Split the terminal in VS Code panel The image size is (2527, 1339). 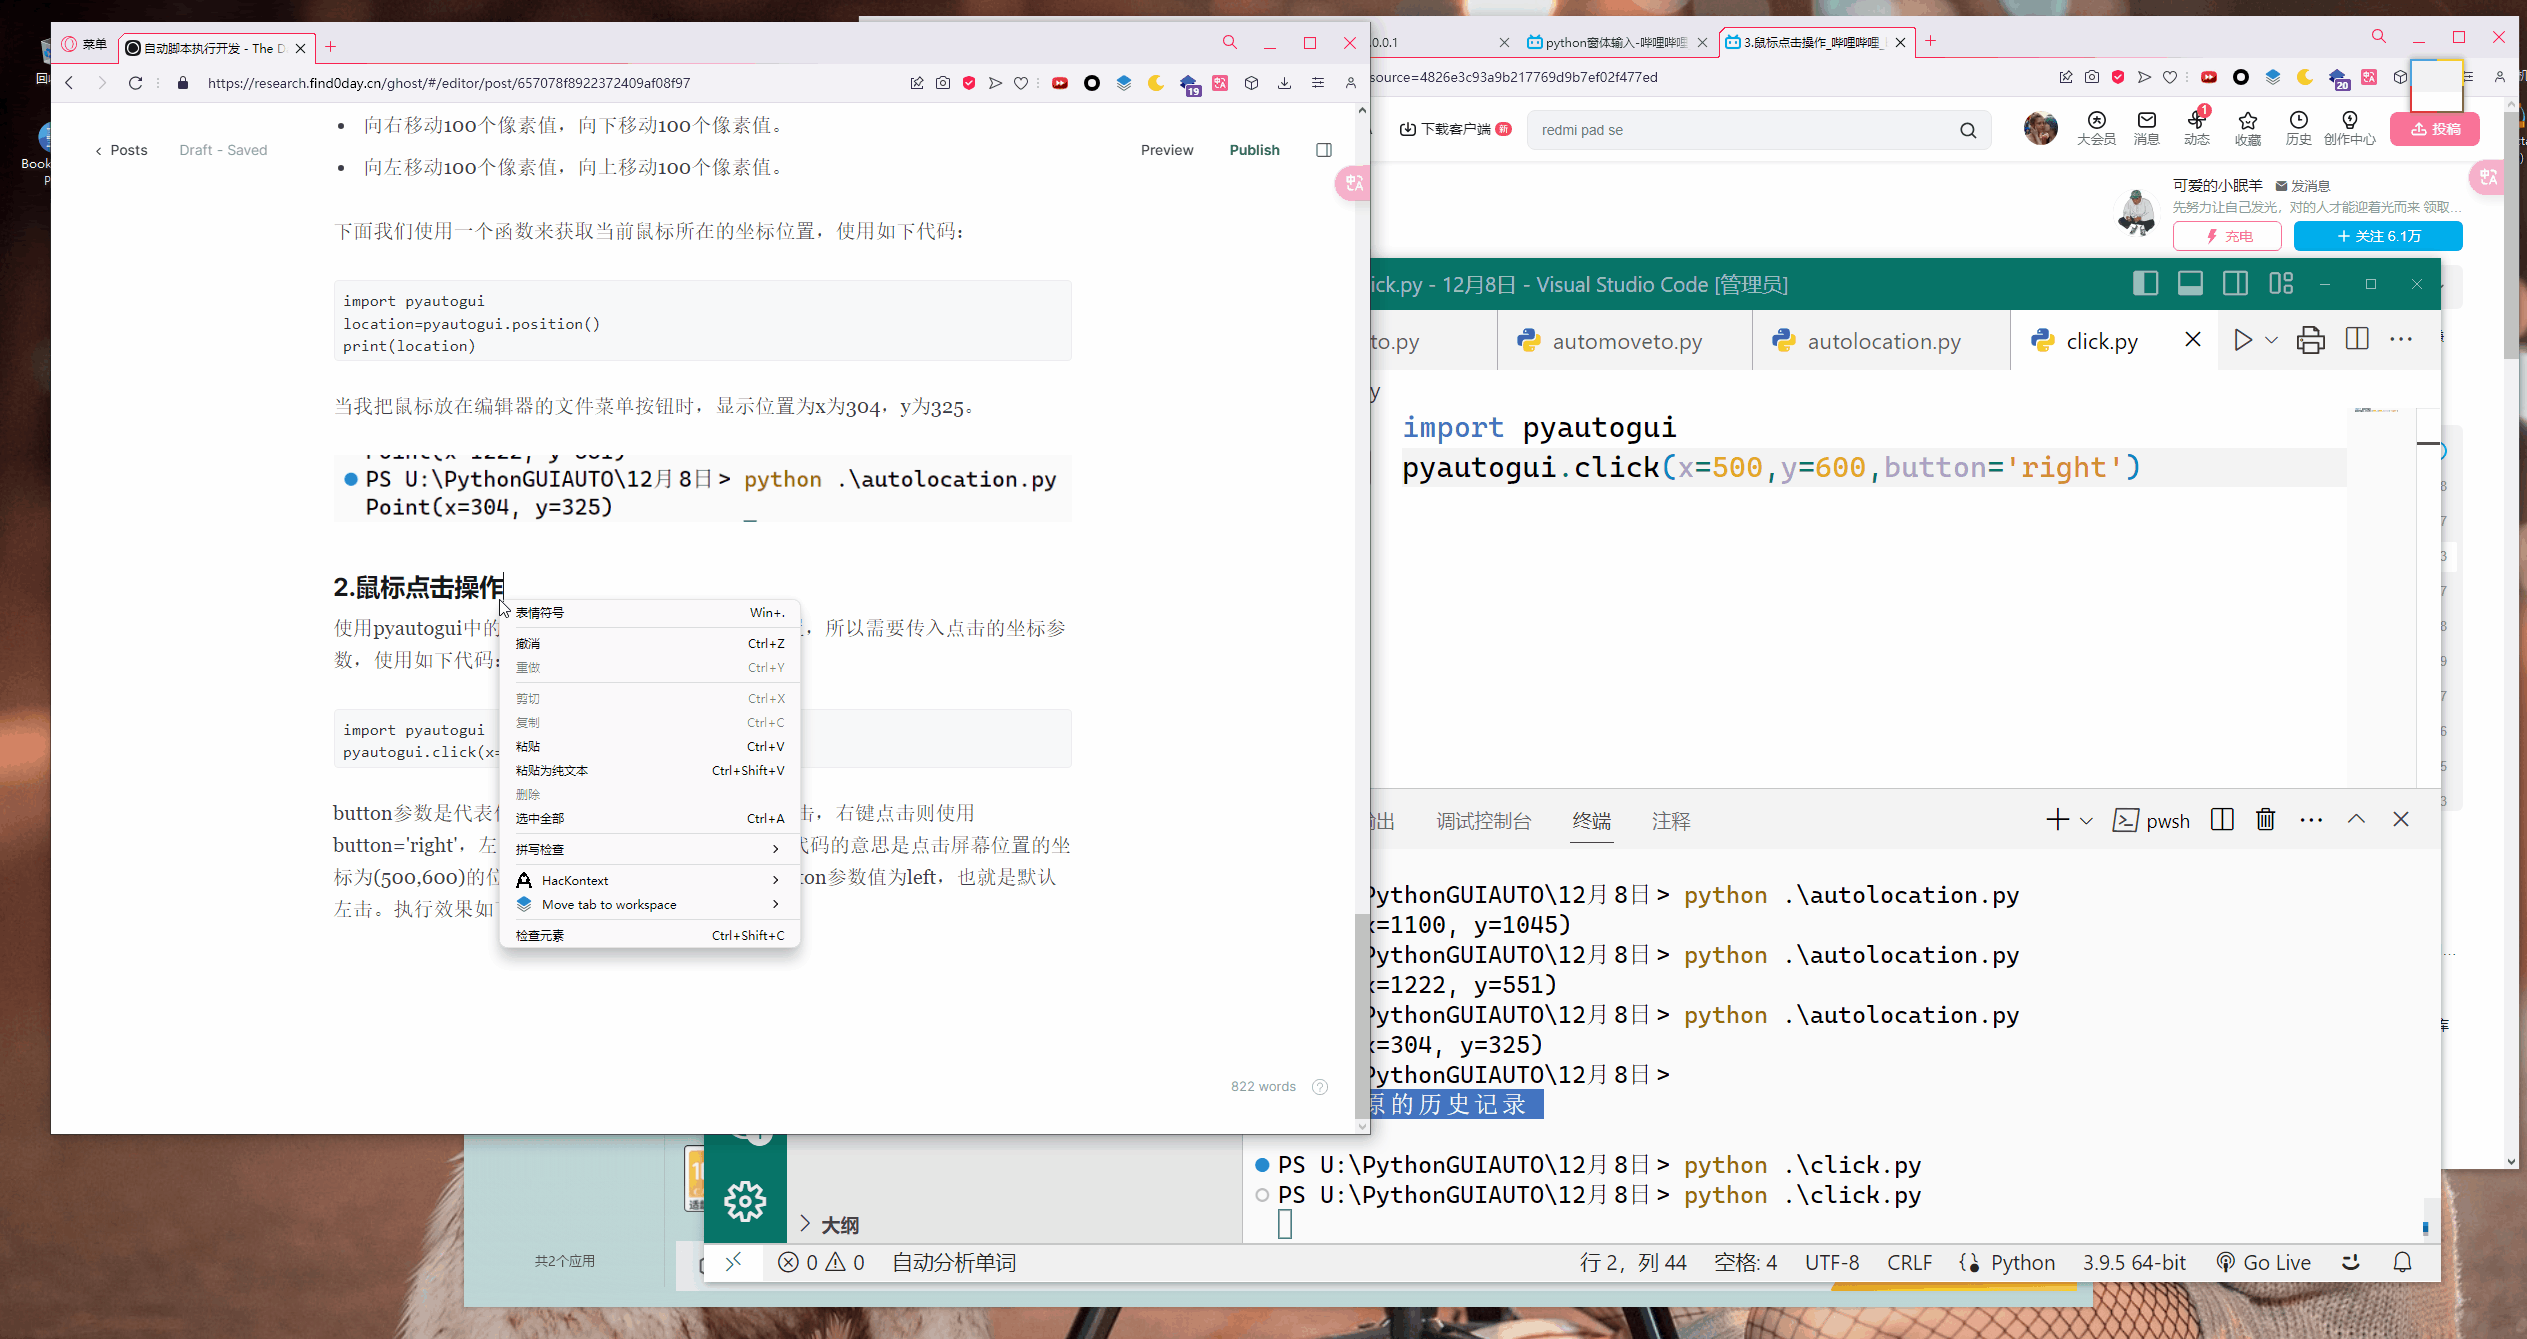pyautogui.click(x=2222, y=820)
